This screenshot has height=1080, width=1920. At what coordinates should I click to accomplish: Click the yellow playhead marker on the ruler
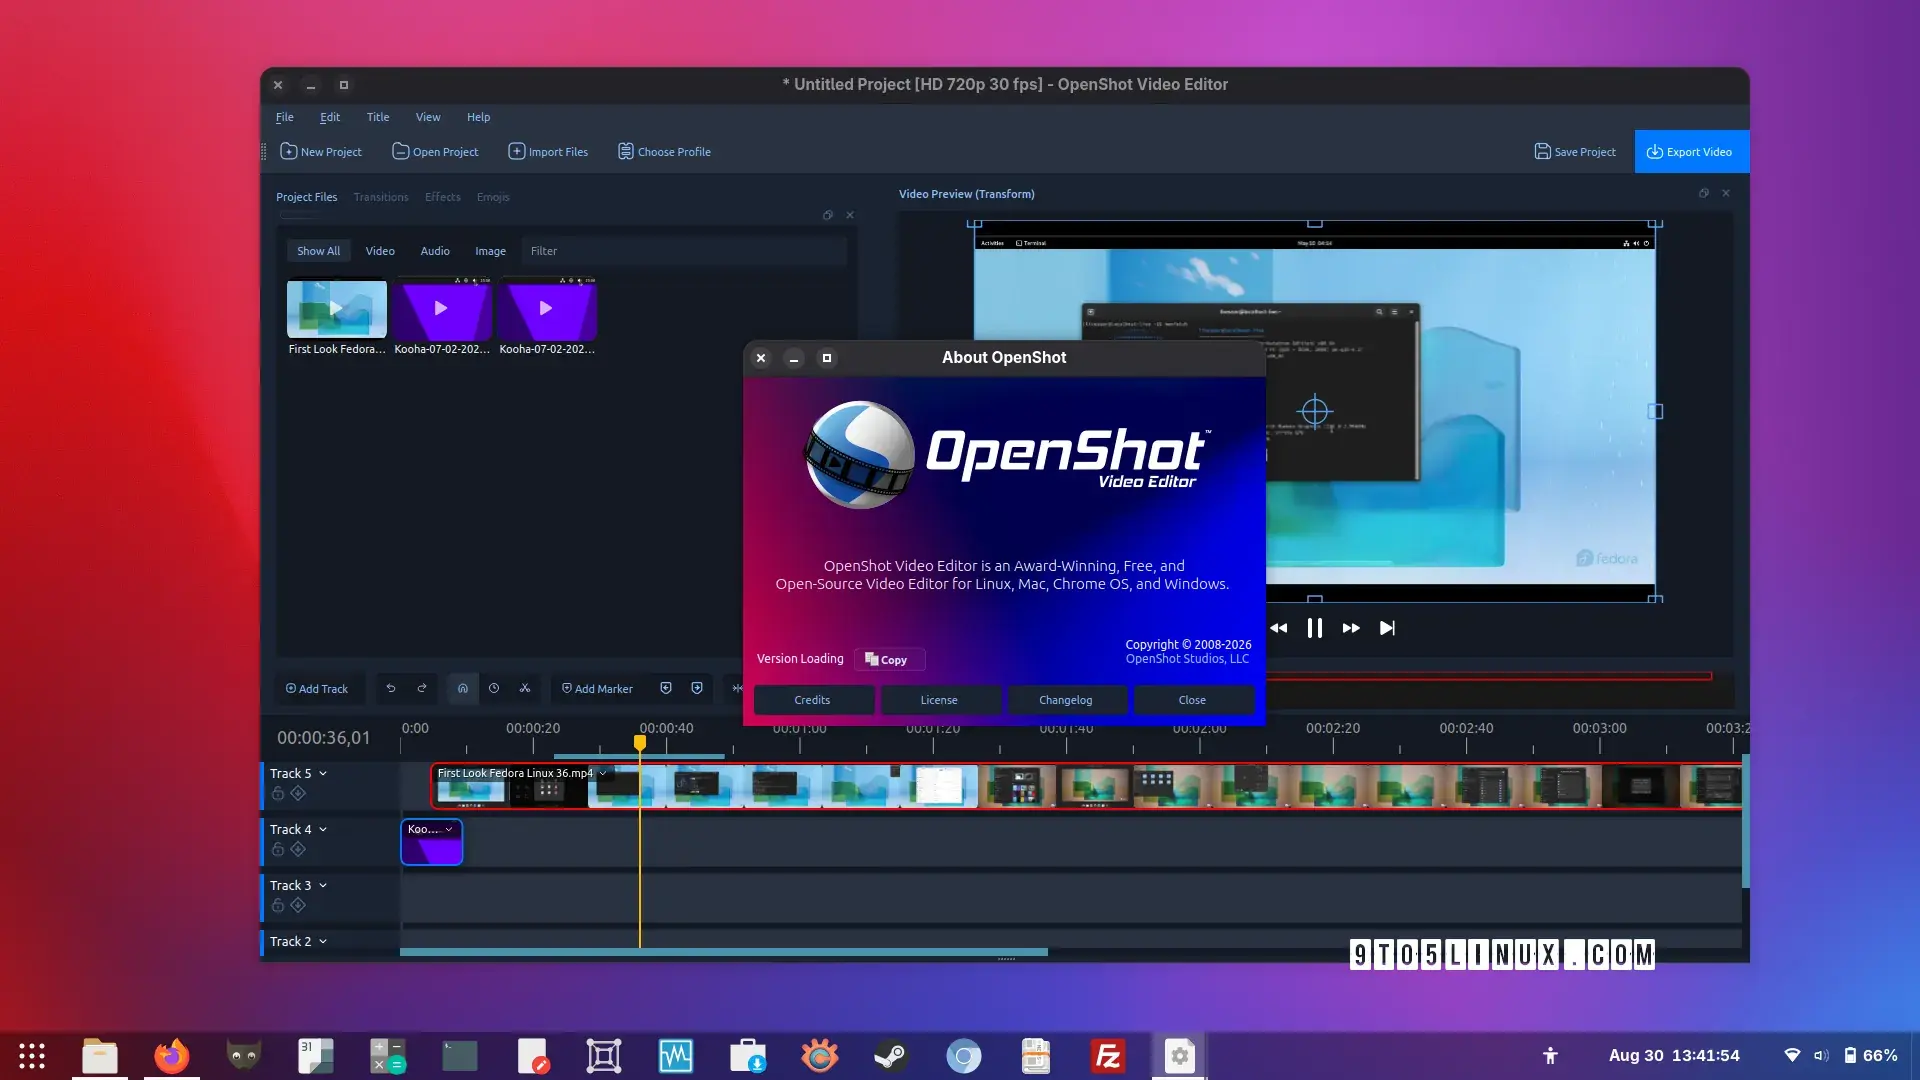pyautogui.click(x=640, y=743)
